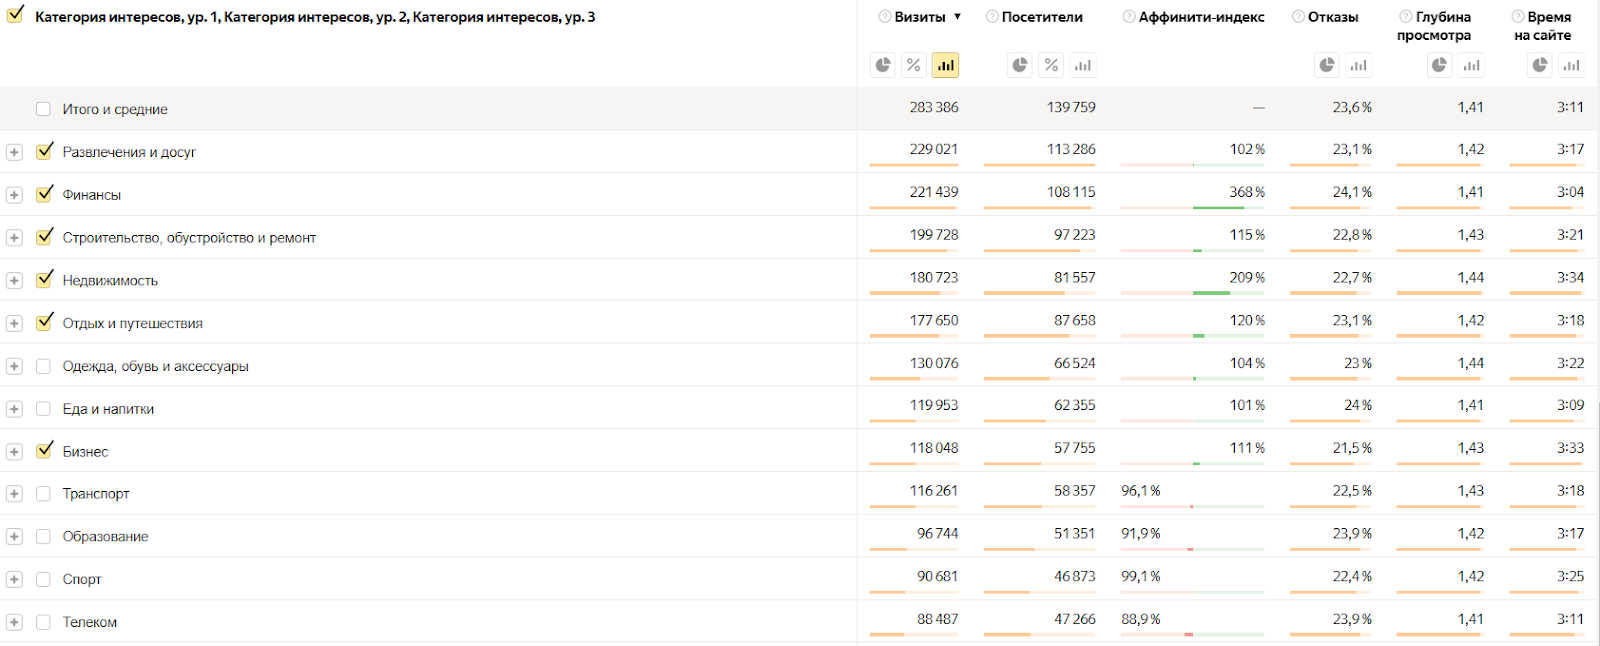Expand the Развлечения и досуг row
This screenshot has width=1600, height=646.
click(14, 153)
